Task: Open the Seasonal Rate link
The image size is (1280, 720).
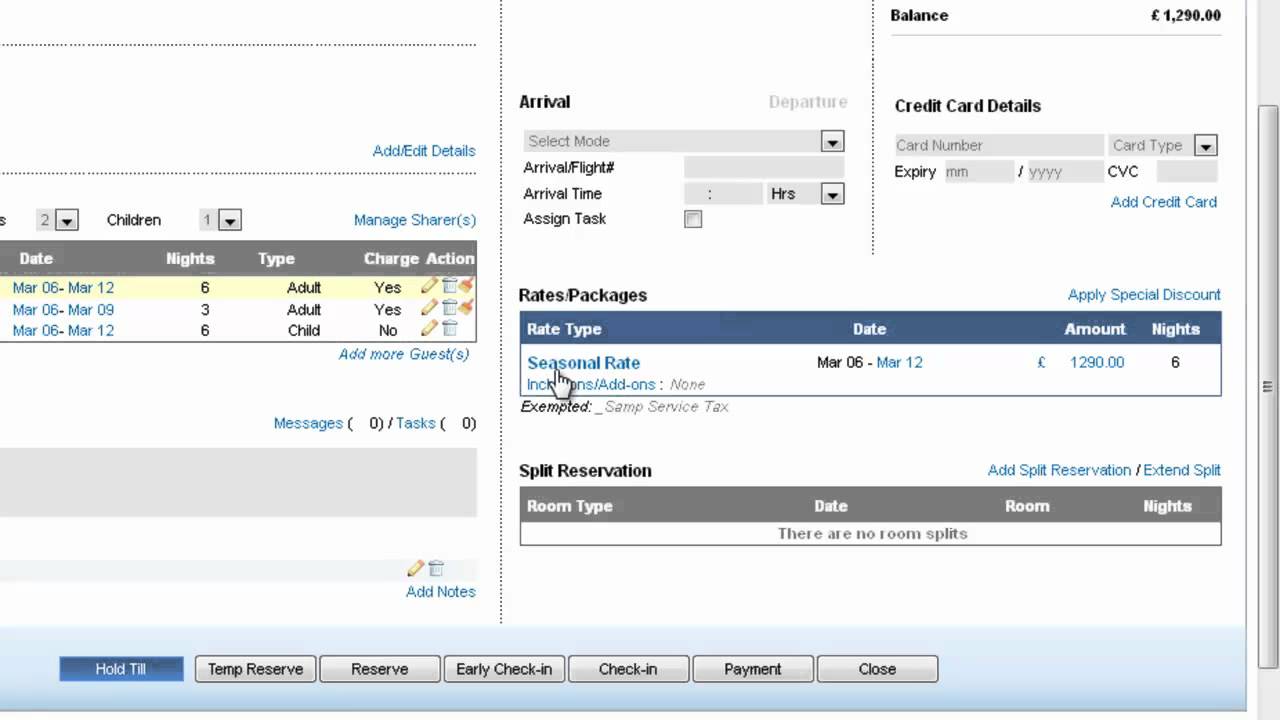Action: [x=584, y=363]
